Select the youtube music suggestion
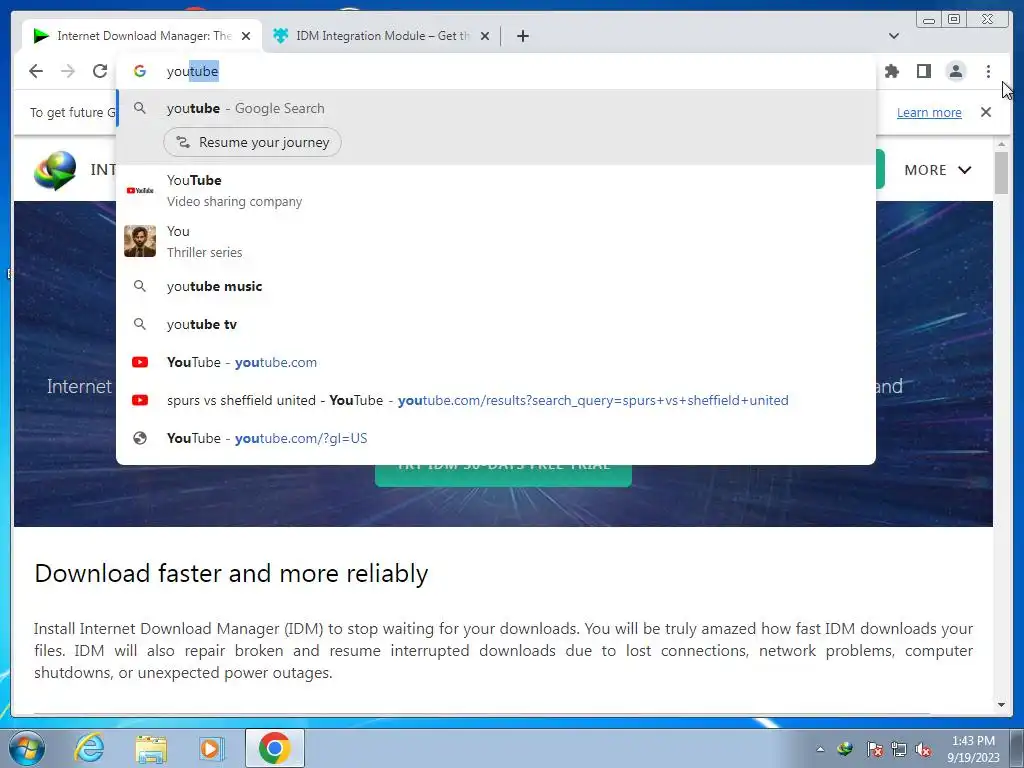 [496, 286]
